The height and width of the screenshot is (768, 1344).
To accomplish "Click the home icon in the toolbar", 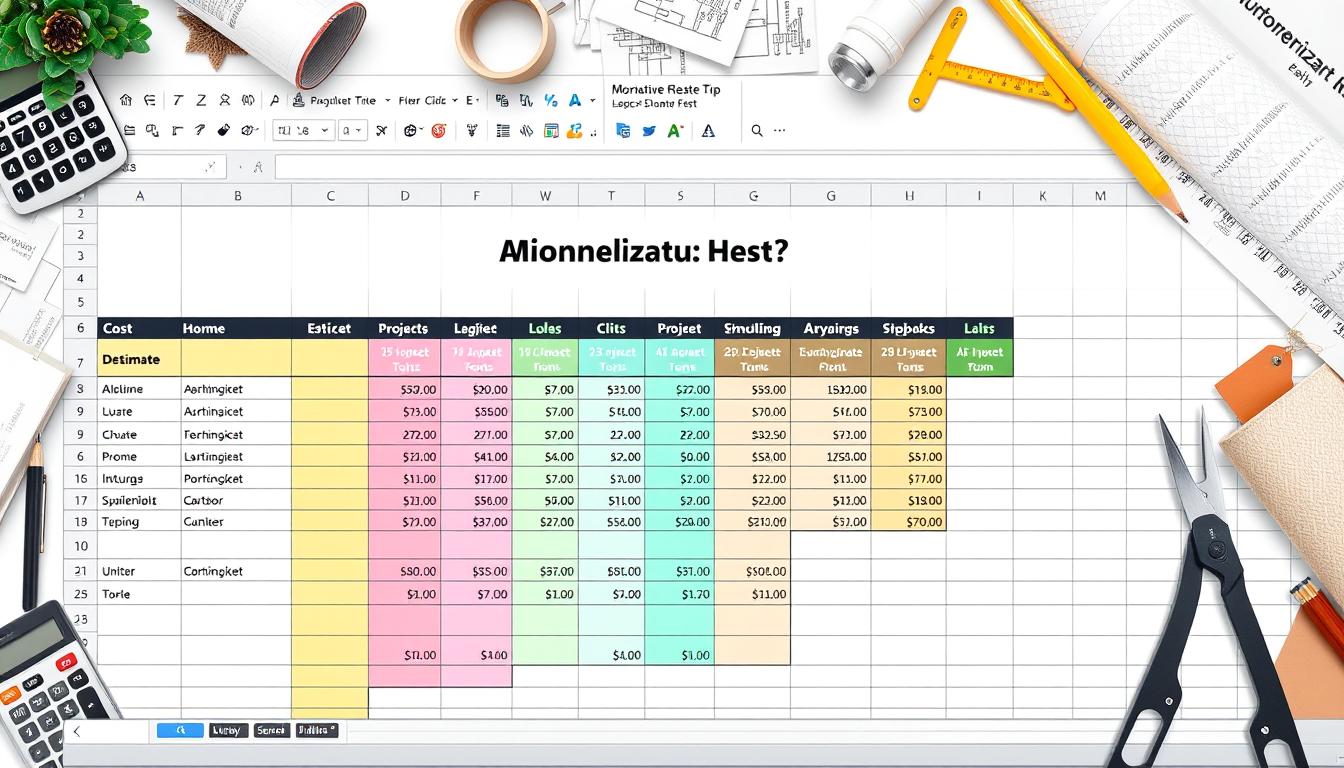I will click(x=125, y=100).
